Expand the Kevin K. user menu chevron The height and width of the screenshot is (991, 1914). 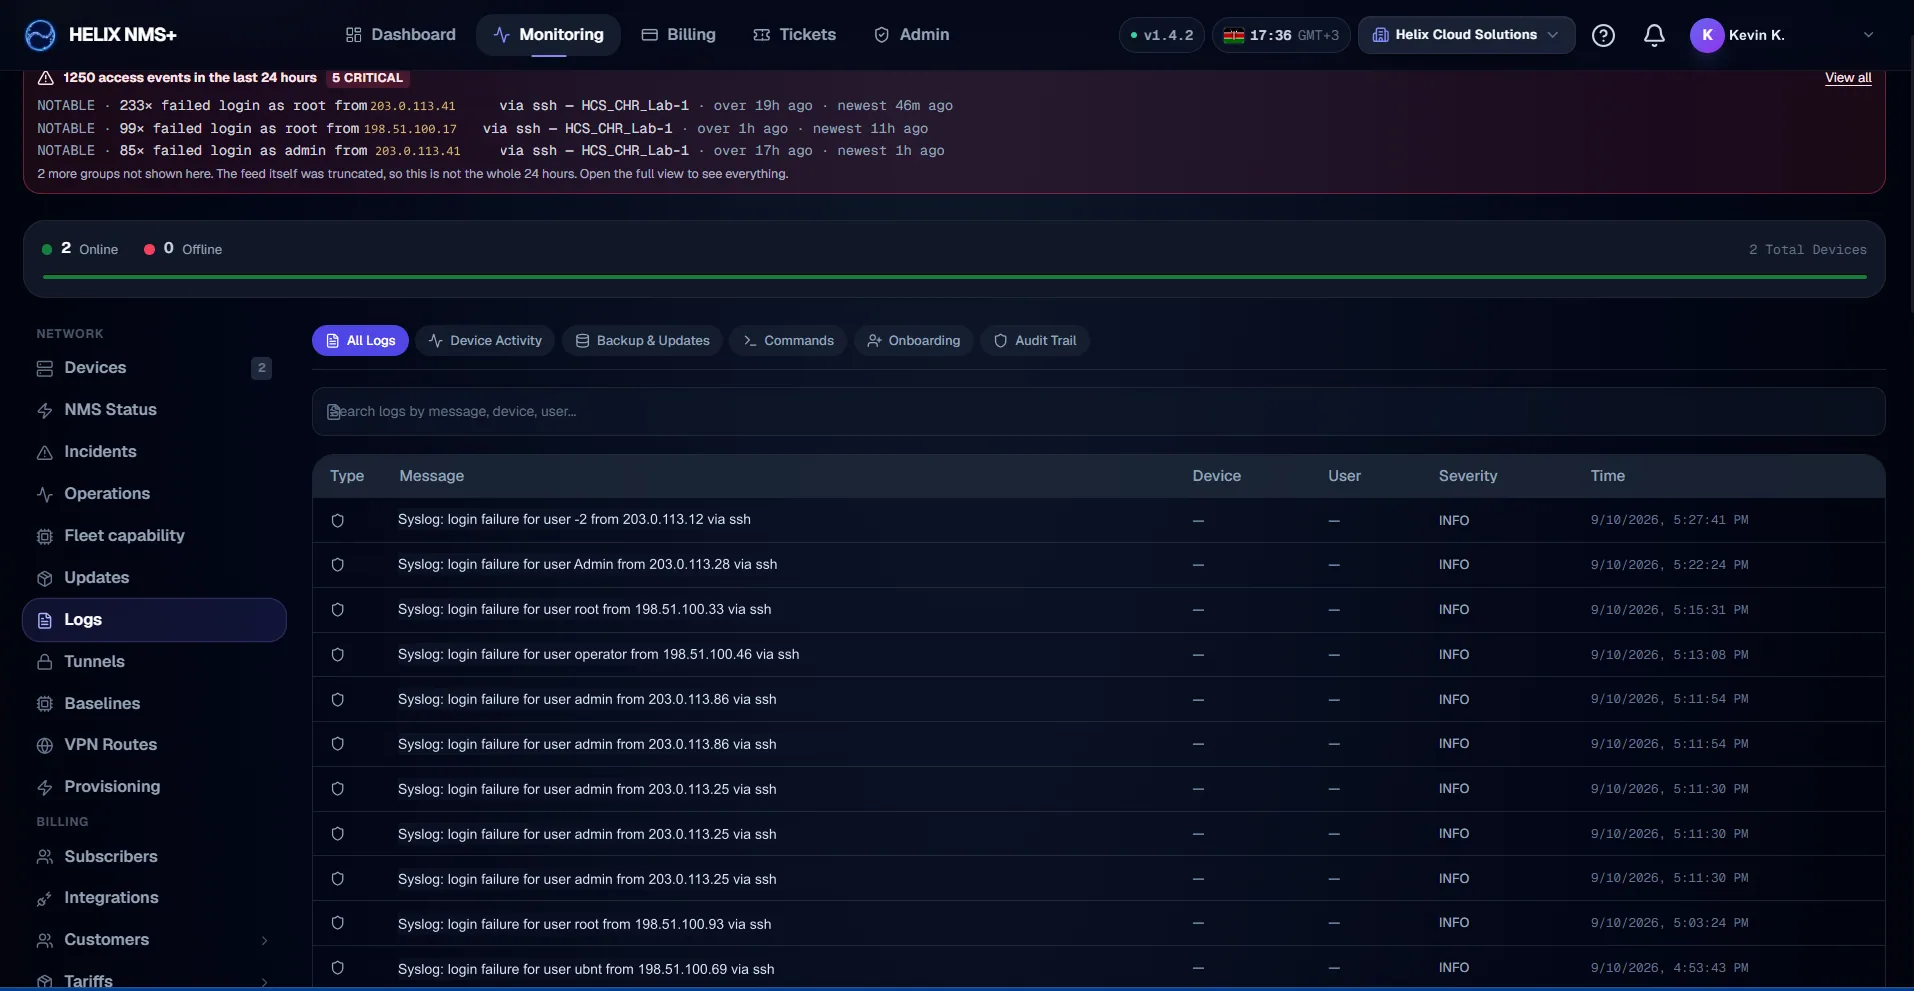pyautogui.click(x=1868, y=35)
